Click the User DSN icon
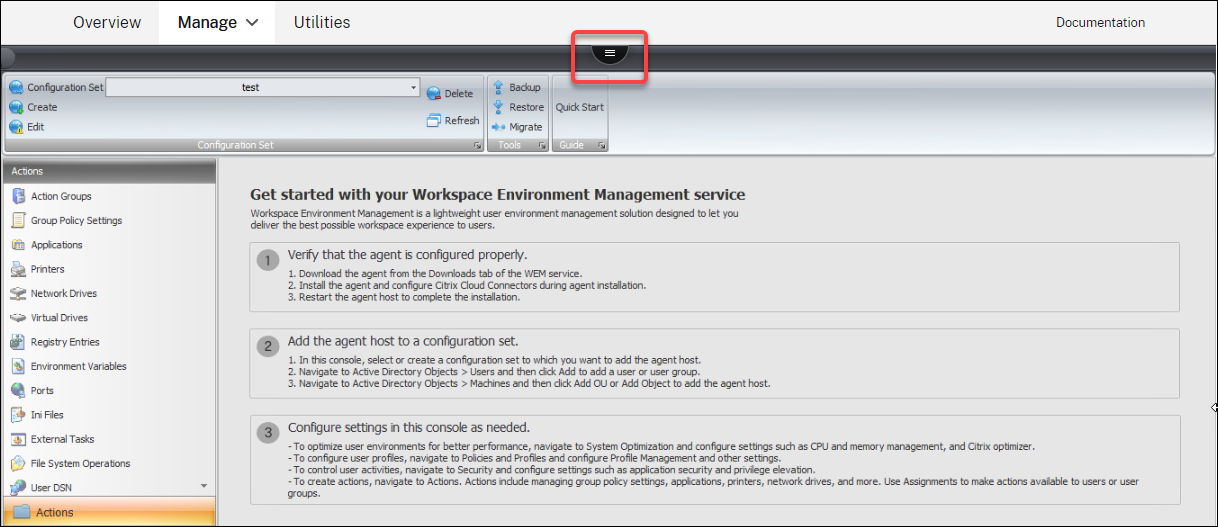Viewport: 1218px width, 527px height. pos(18,487)
